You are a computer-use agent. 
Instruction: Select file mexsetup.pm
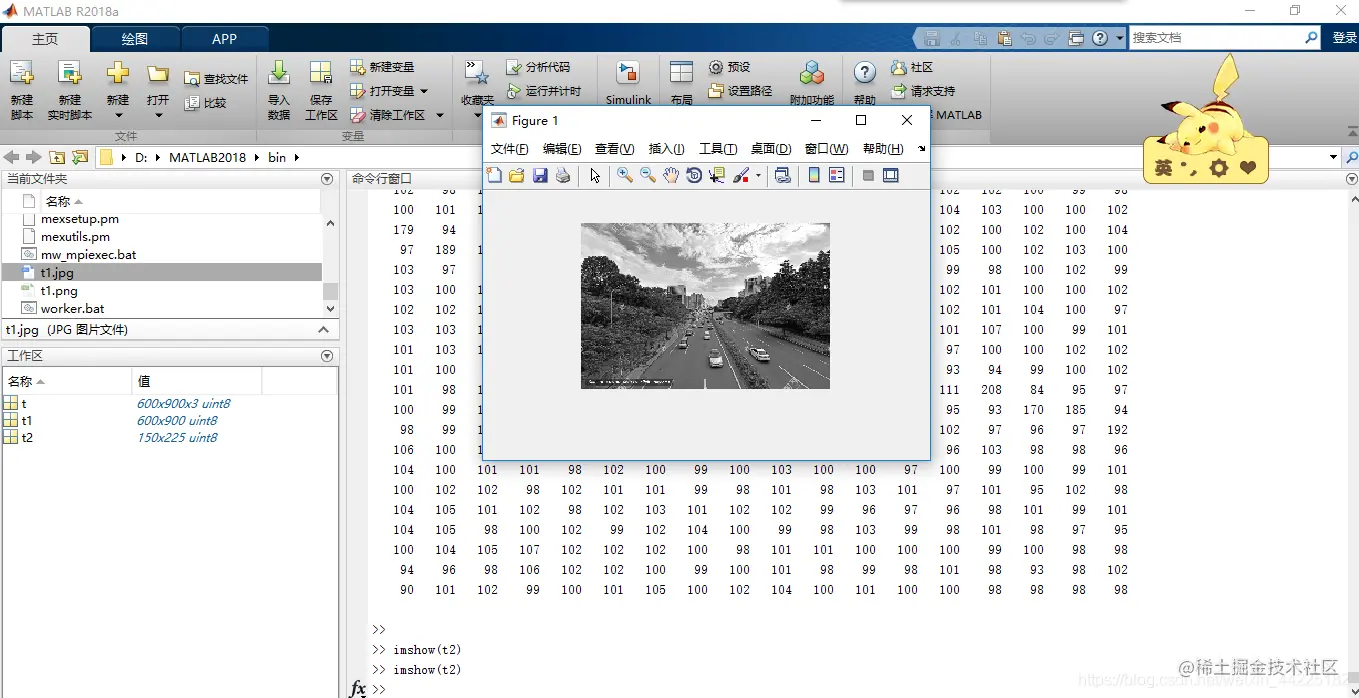[80, 219]
